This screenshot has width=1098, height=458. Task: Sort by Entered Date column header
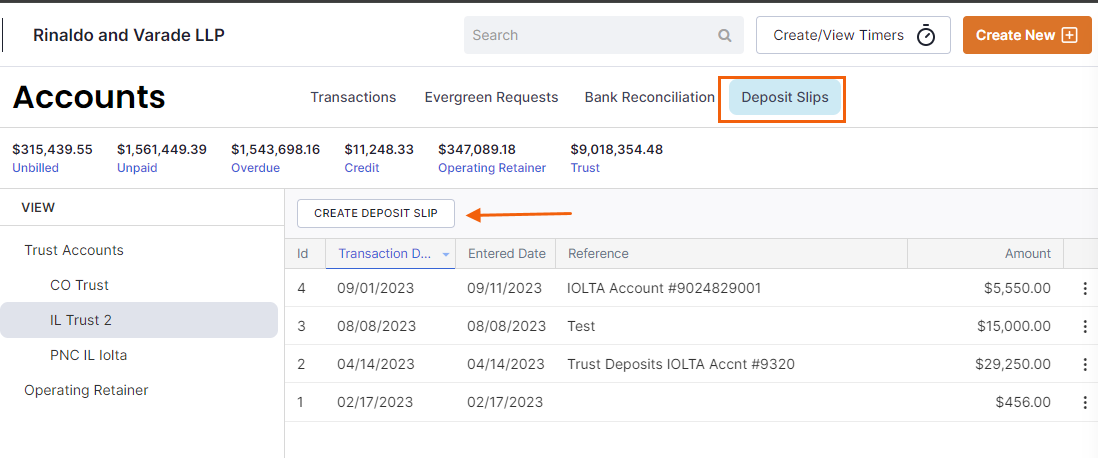point(506,254)
